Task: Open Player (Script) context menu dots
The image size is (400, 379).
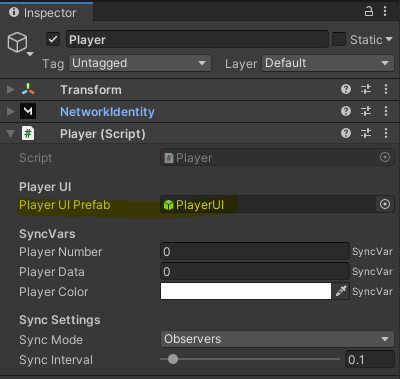Action: [386, 133]
